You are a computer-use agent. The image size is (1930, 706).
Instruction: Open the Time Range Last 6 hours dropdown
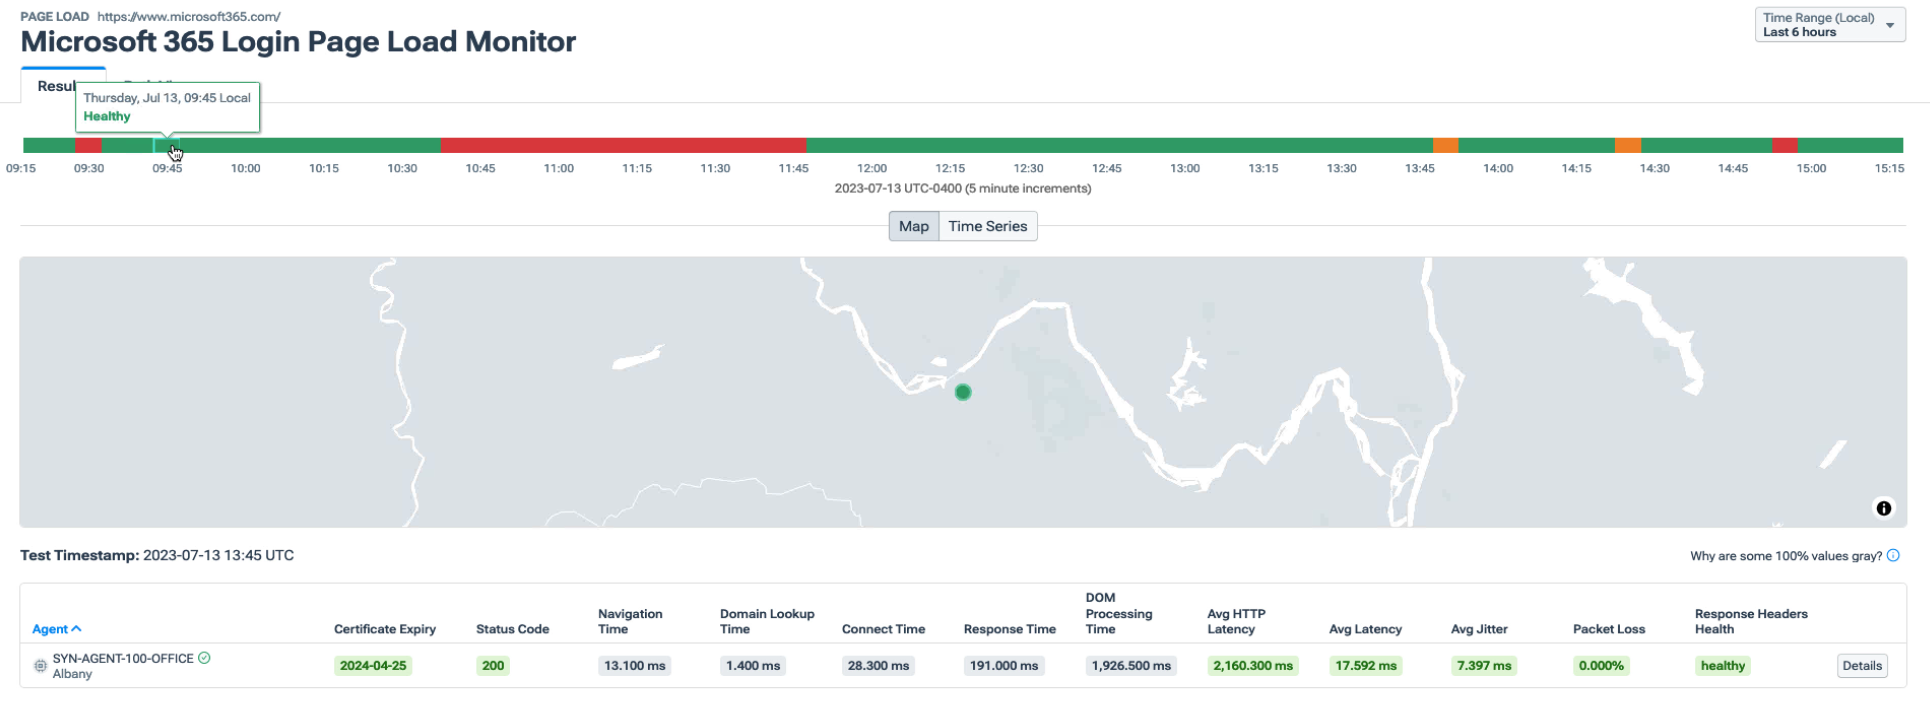pos(1829,25)
